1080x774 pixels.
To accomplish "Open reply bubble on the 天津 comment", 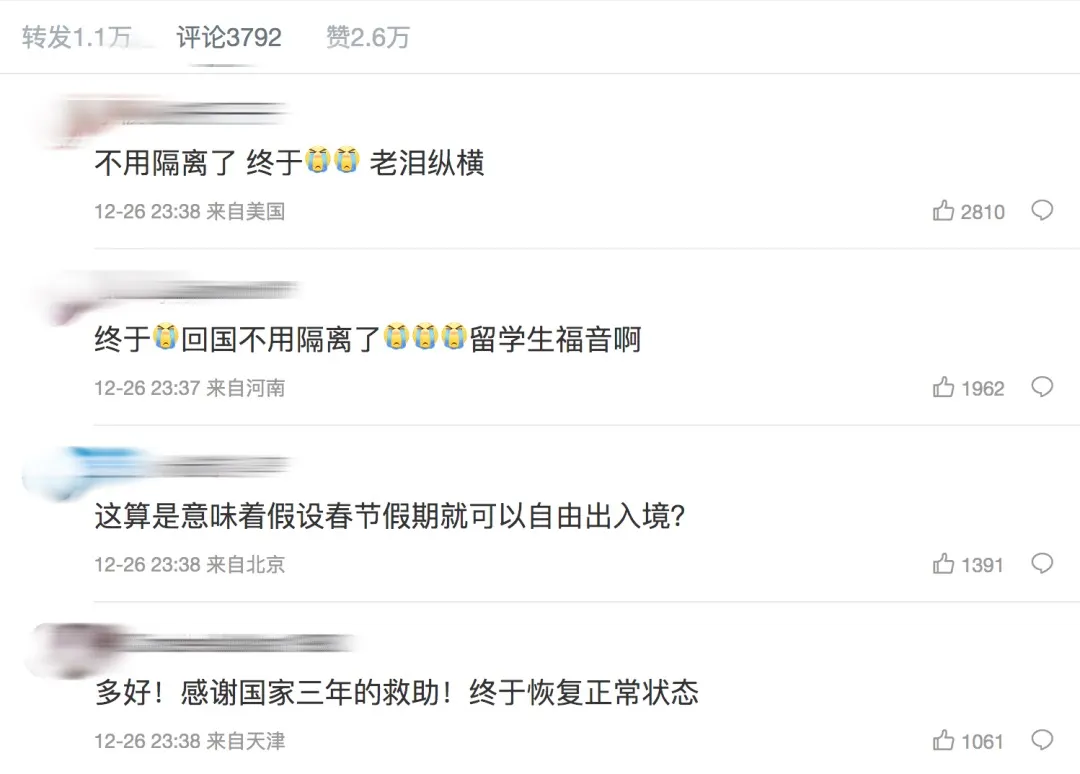I will [x=1042, y=741].
